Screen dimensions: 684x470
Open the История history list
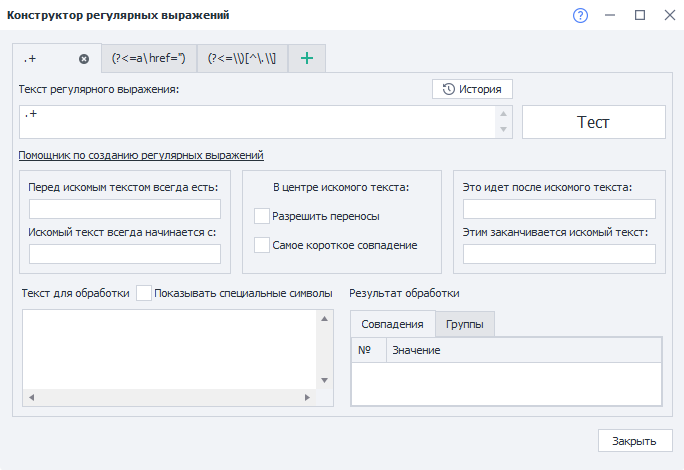[x=473, y=89]
